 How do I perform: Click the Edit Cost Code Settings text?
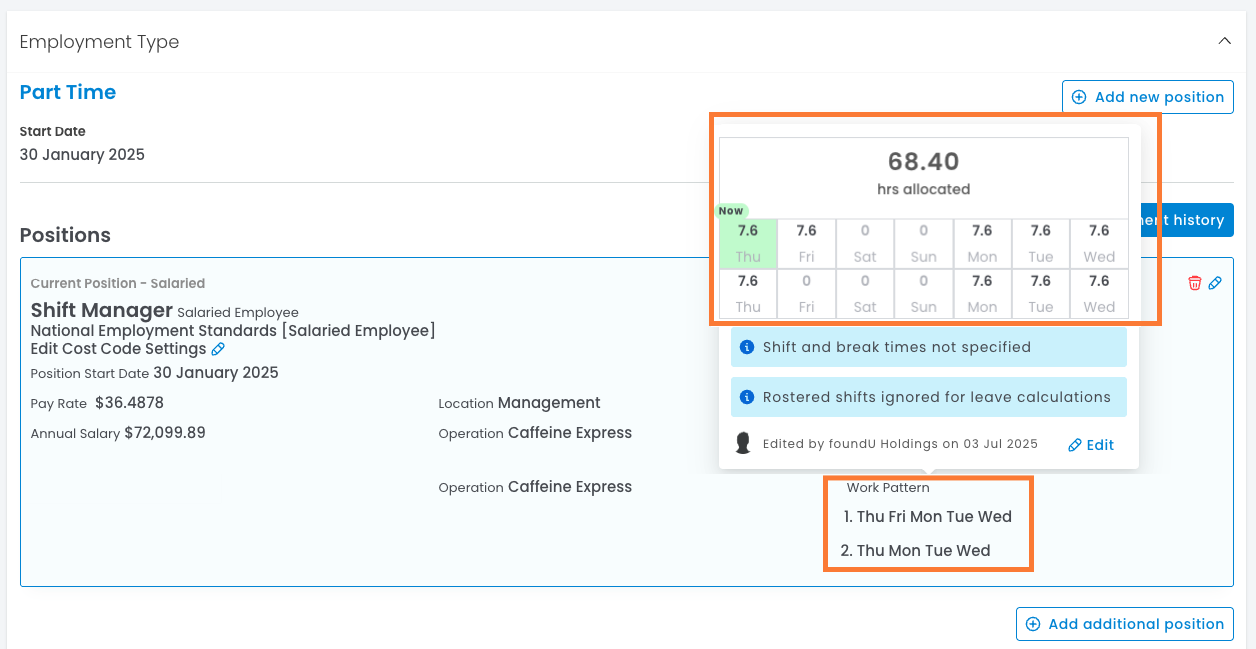tap(118, 349)
